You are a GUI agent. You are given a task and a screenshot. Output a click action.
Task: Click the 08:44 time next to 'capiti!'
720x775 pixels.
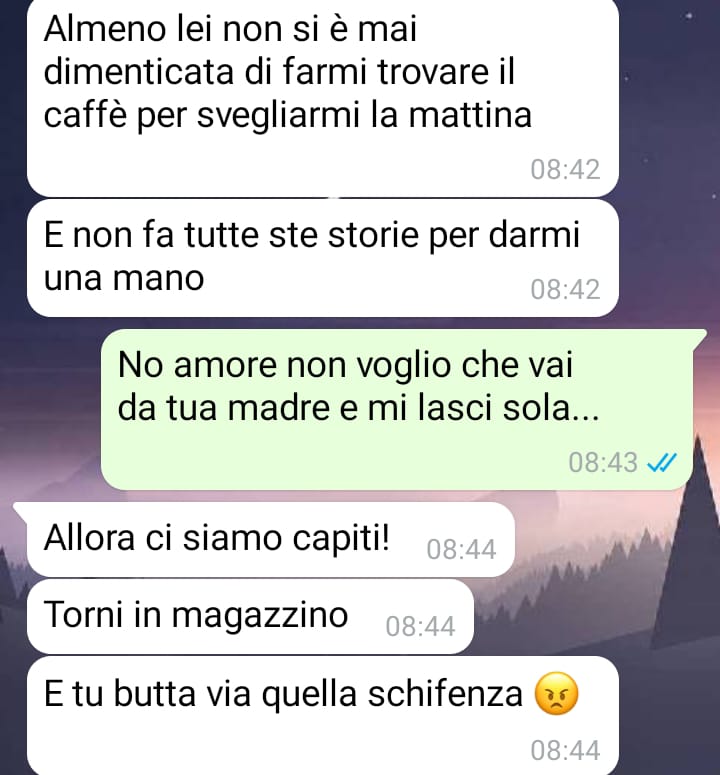click(461, 550)
